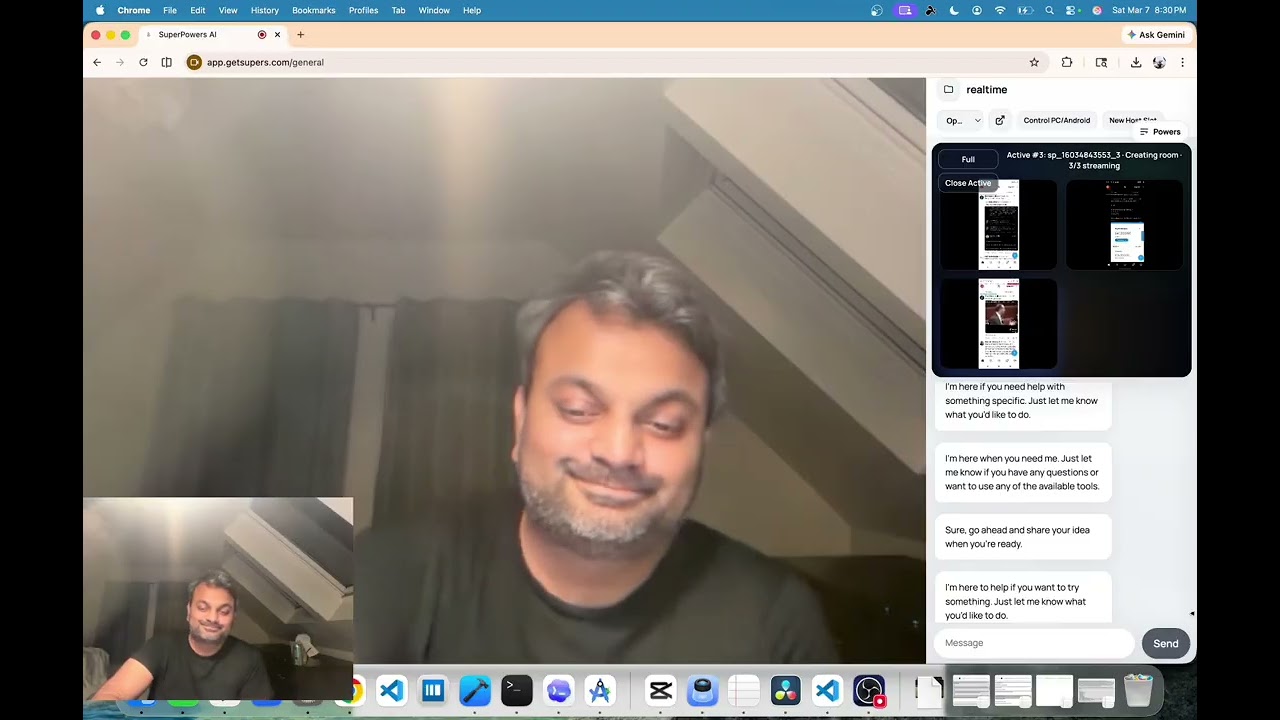
Task: Open the History menu
Action: click(x=265, y=10)
